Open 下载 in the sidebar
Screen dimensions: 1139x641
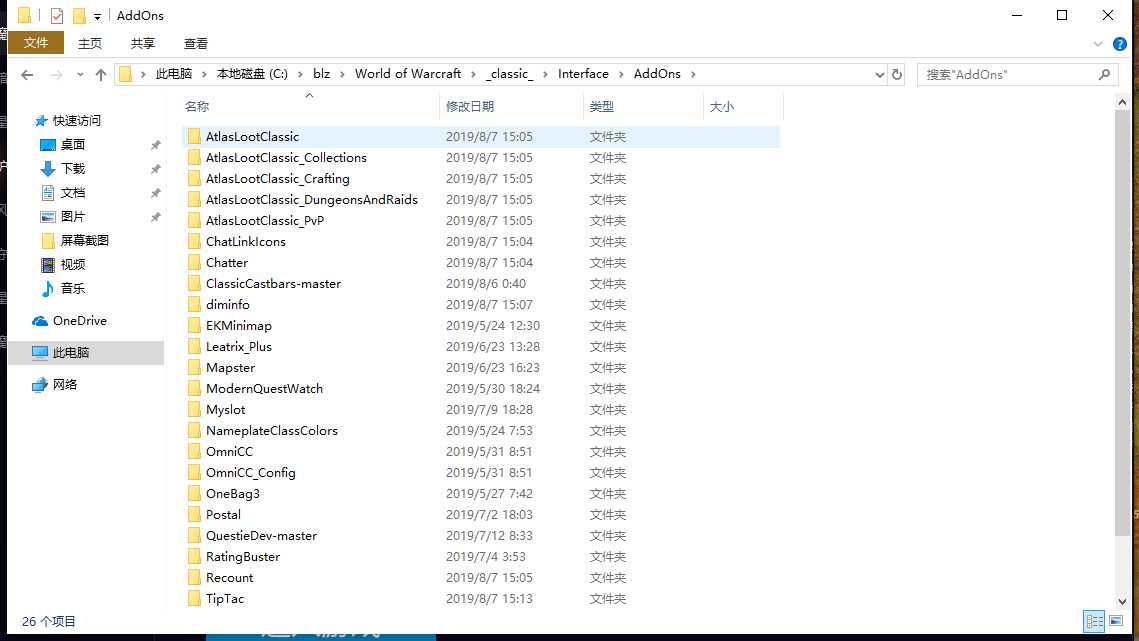73,169
